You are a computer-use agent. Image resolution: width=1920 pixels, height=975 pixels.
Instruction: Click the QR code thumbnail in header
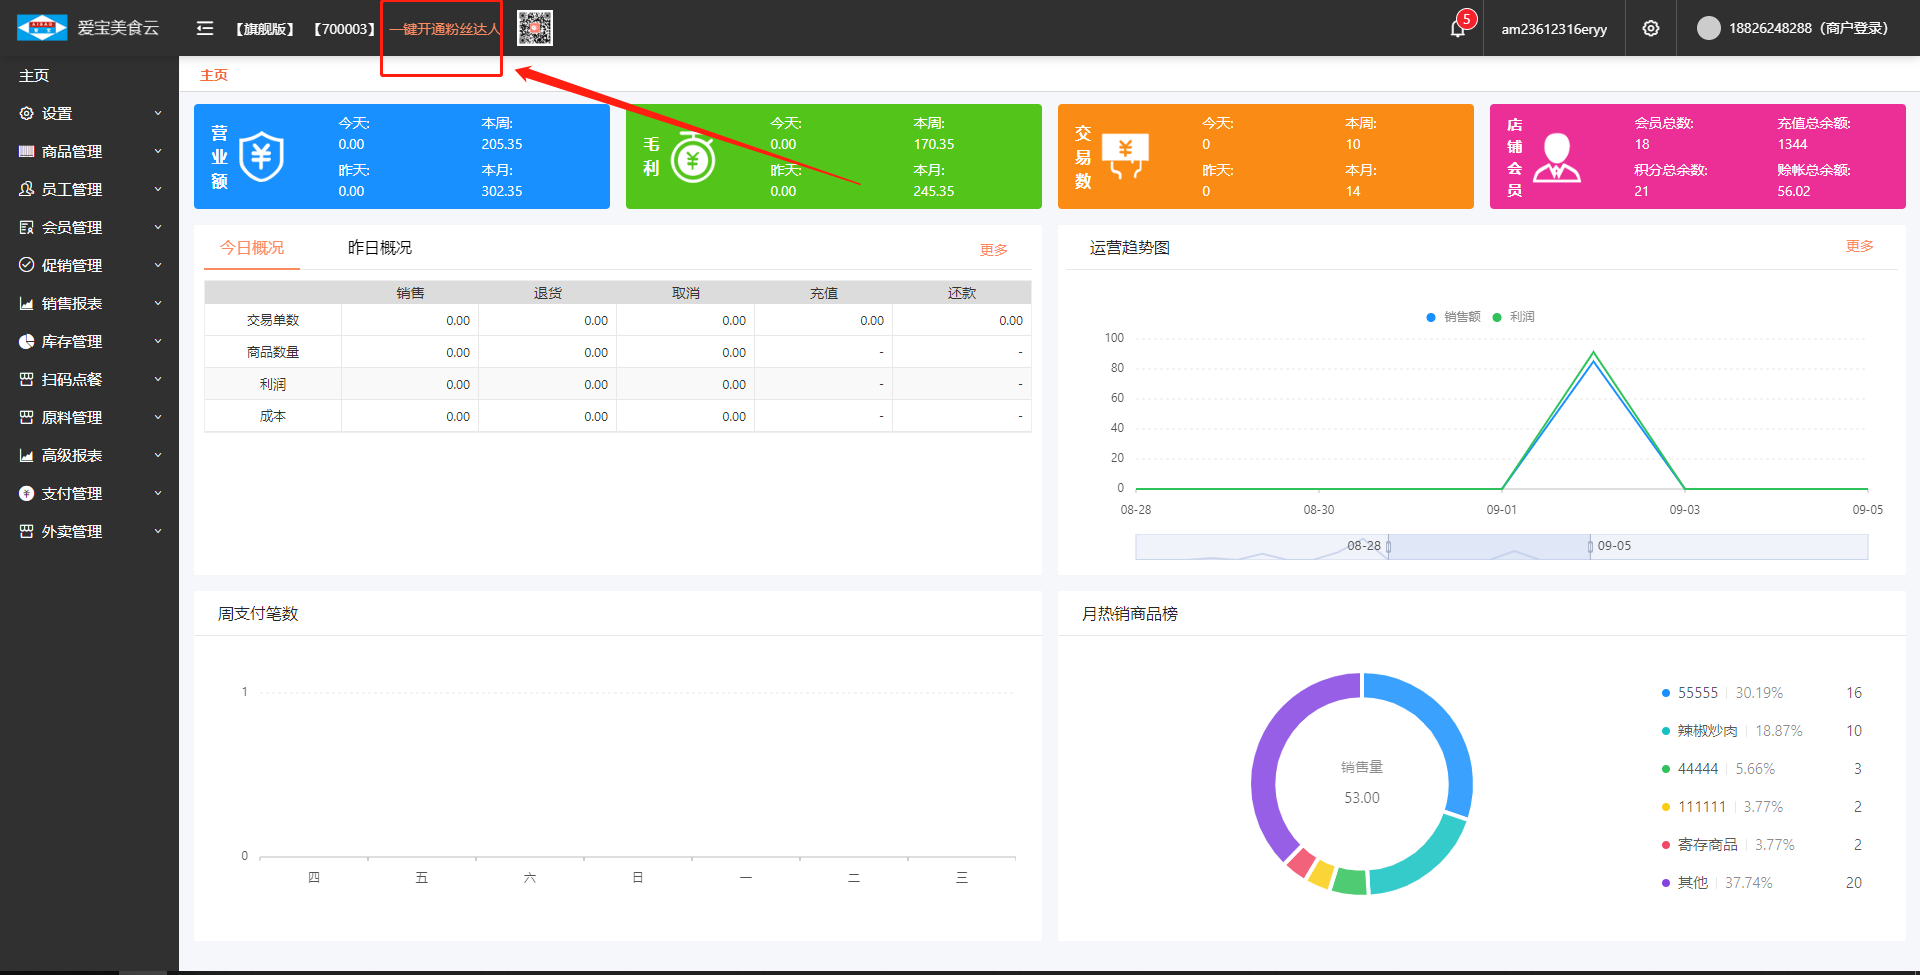pyautogui.click(x=535, y=28)
